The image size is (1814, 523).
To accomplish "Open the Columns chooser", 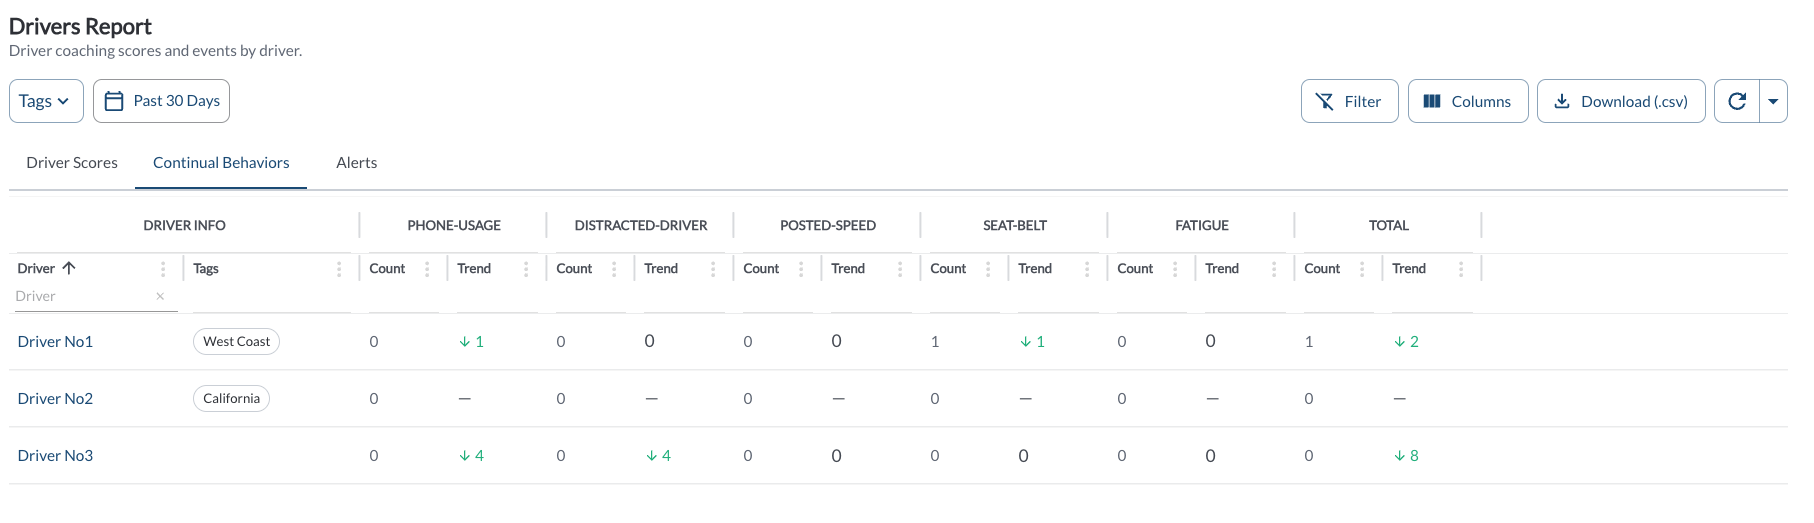I will coord(1467,101).
